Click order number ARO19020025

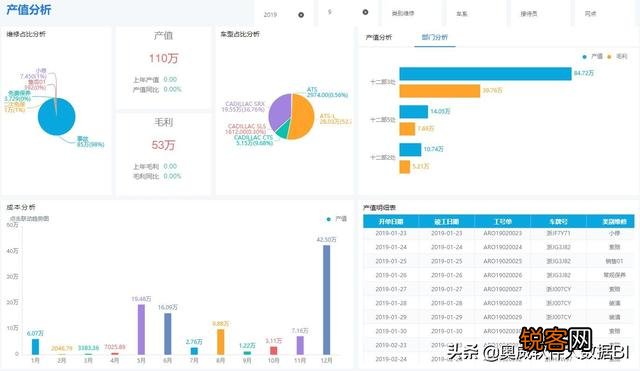click(502, 261)
